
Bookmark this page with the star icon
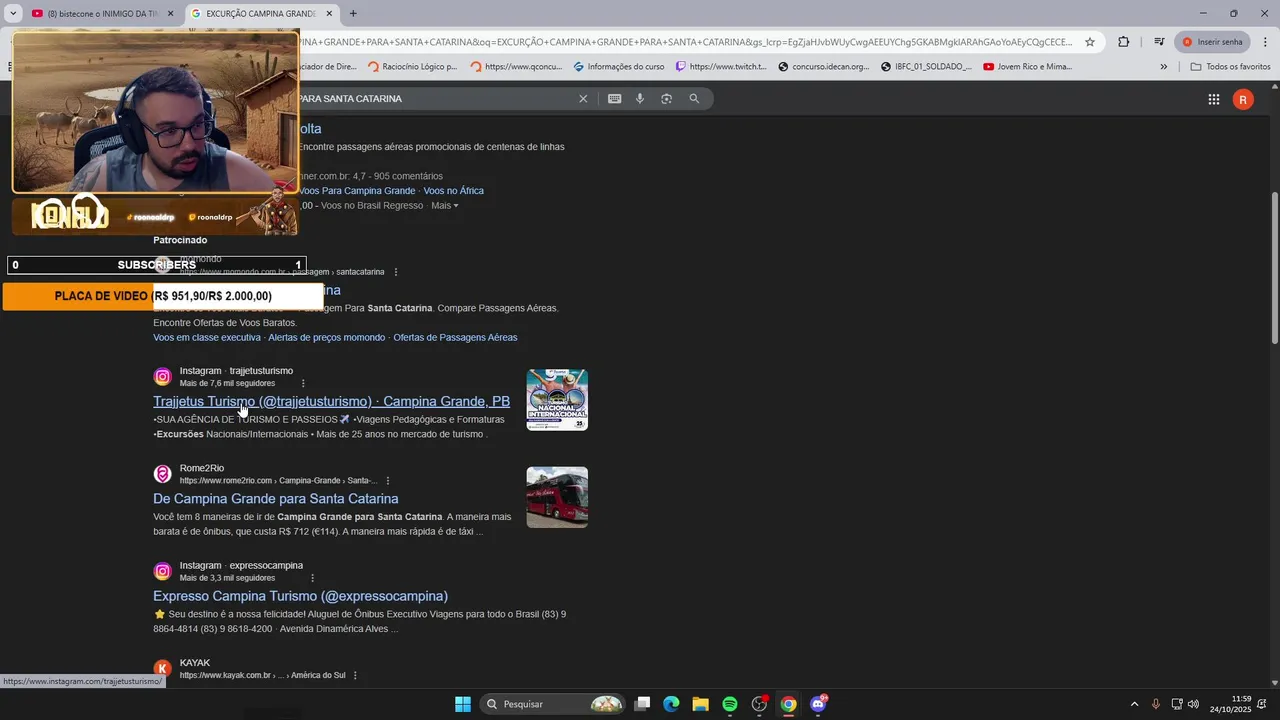coord(1090,42)
